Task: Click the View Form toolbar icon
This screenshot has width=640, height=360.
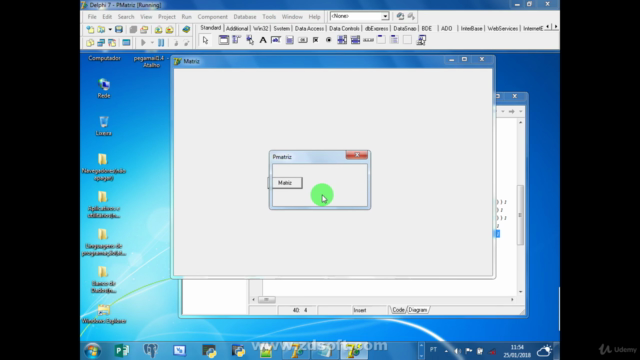Action: tap(101, 42)
